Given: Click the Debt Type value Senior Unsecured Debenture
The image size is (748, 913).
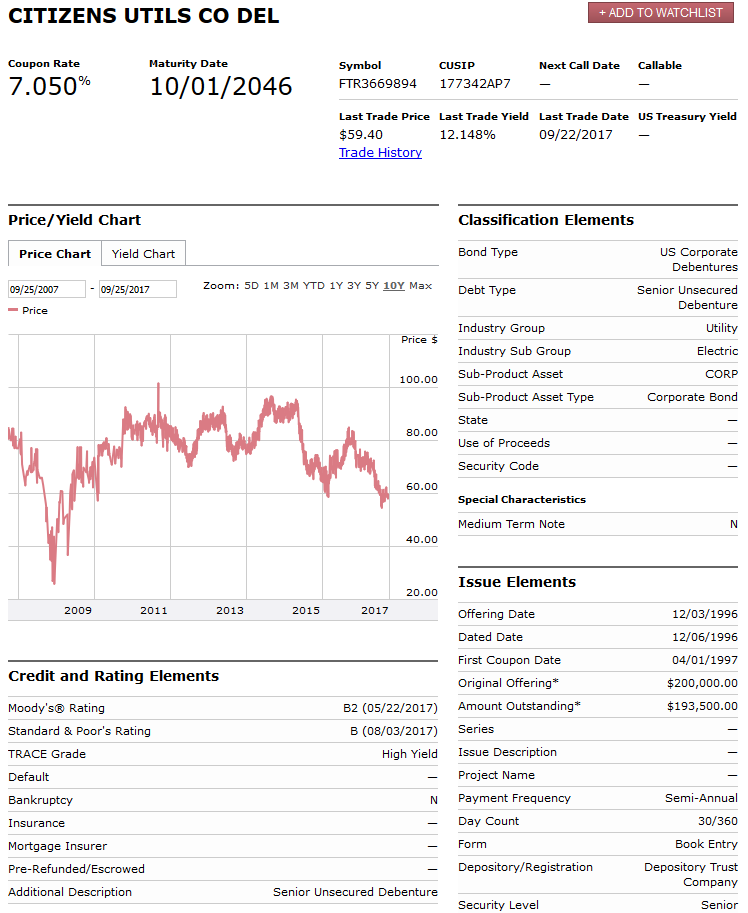Looking at the screenshot, I should pyautogui.click(x=687, y=298).
